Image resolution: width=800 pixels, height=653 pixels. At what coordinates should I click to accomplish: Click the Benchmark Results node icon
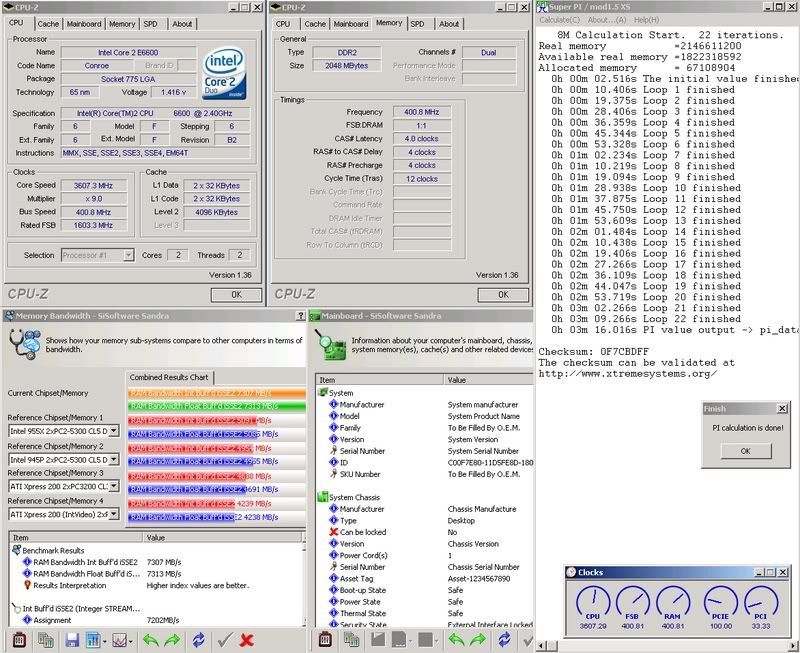(x=16, y=550)
